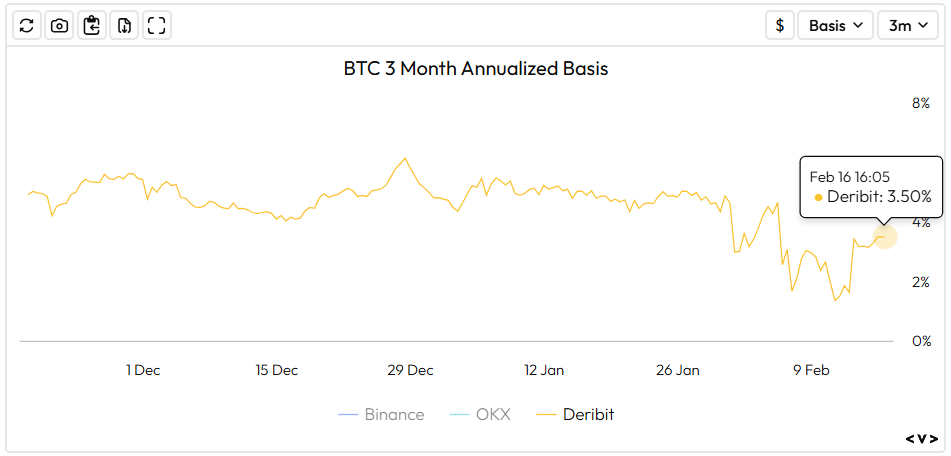Image resolution: width=951 pixels, height=456 pixels.
Task: Click the yellow Deribit dot in tooltip
Action: coord(818,197)
